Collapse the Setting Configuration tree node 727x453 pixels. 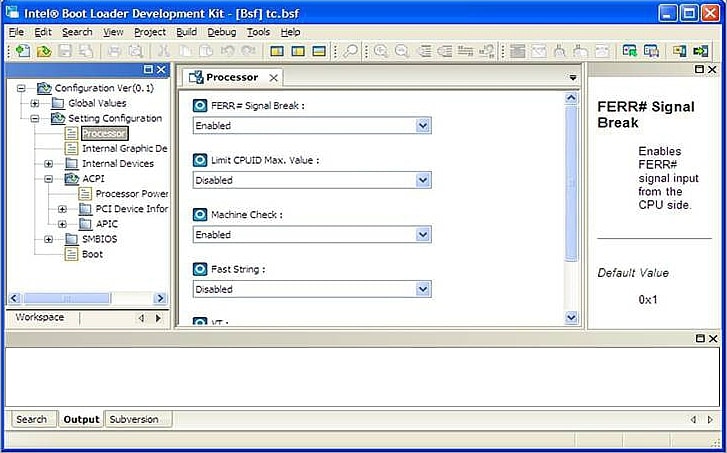coord(35,119)
